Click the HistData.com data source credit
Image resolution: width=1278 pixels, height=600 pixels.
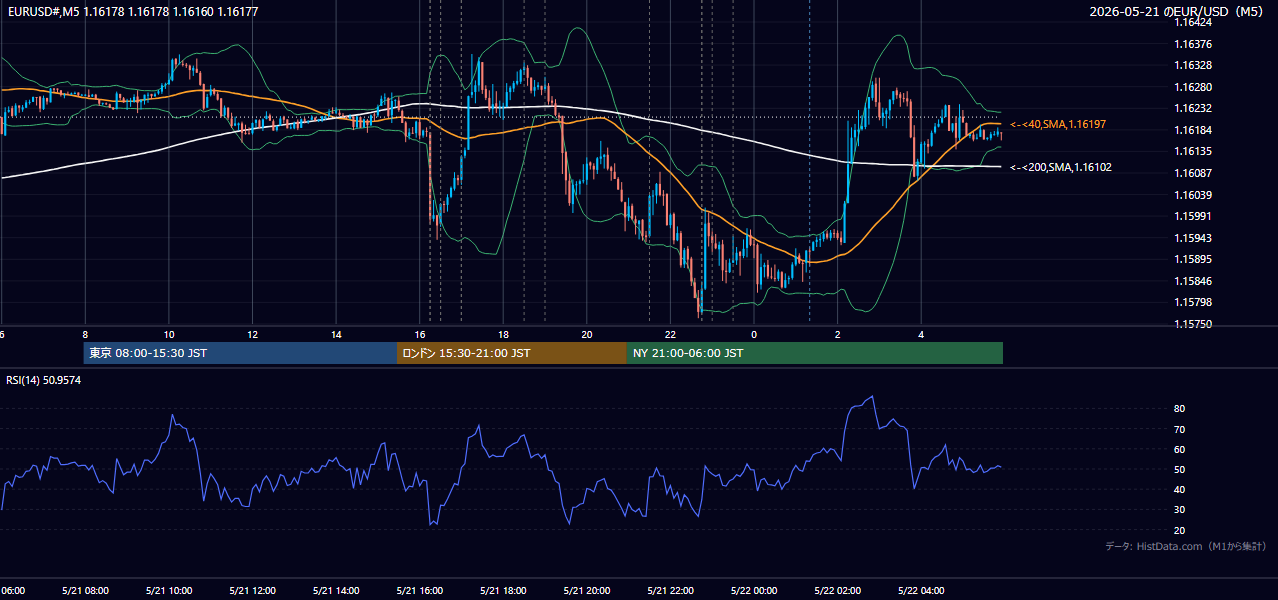(1185, 546)
